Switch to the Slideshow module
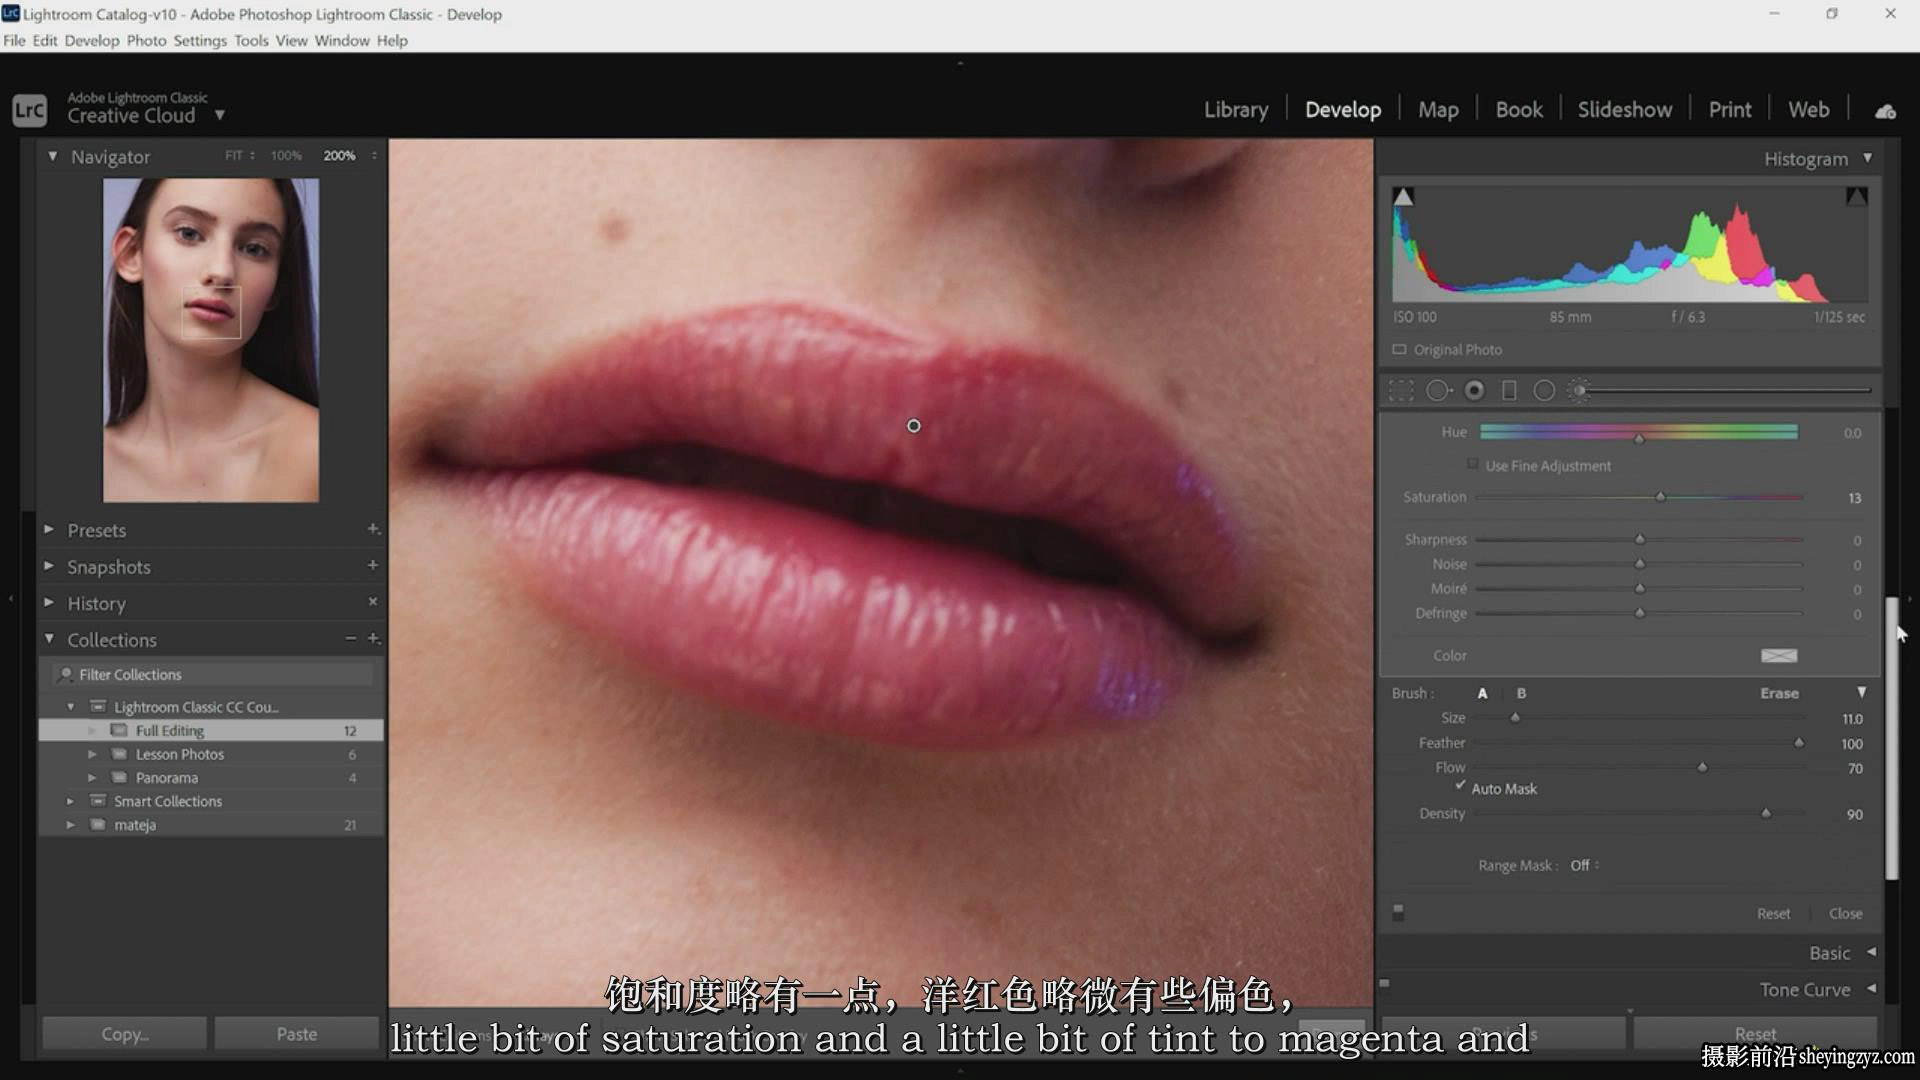1920x1080 pixels. [1624, 110]
